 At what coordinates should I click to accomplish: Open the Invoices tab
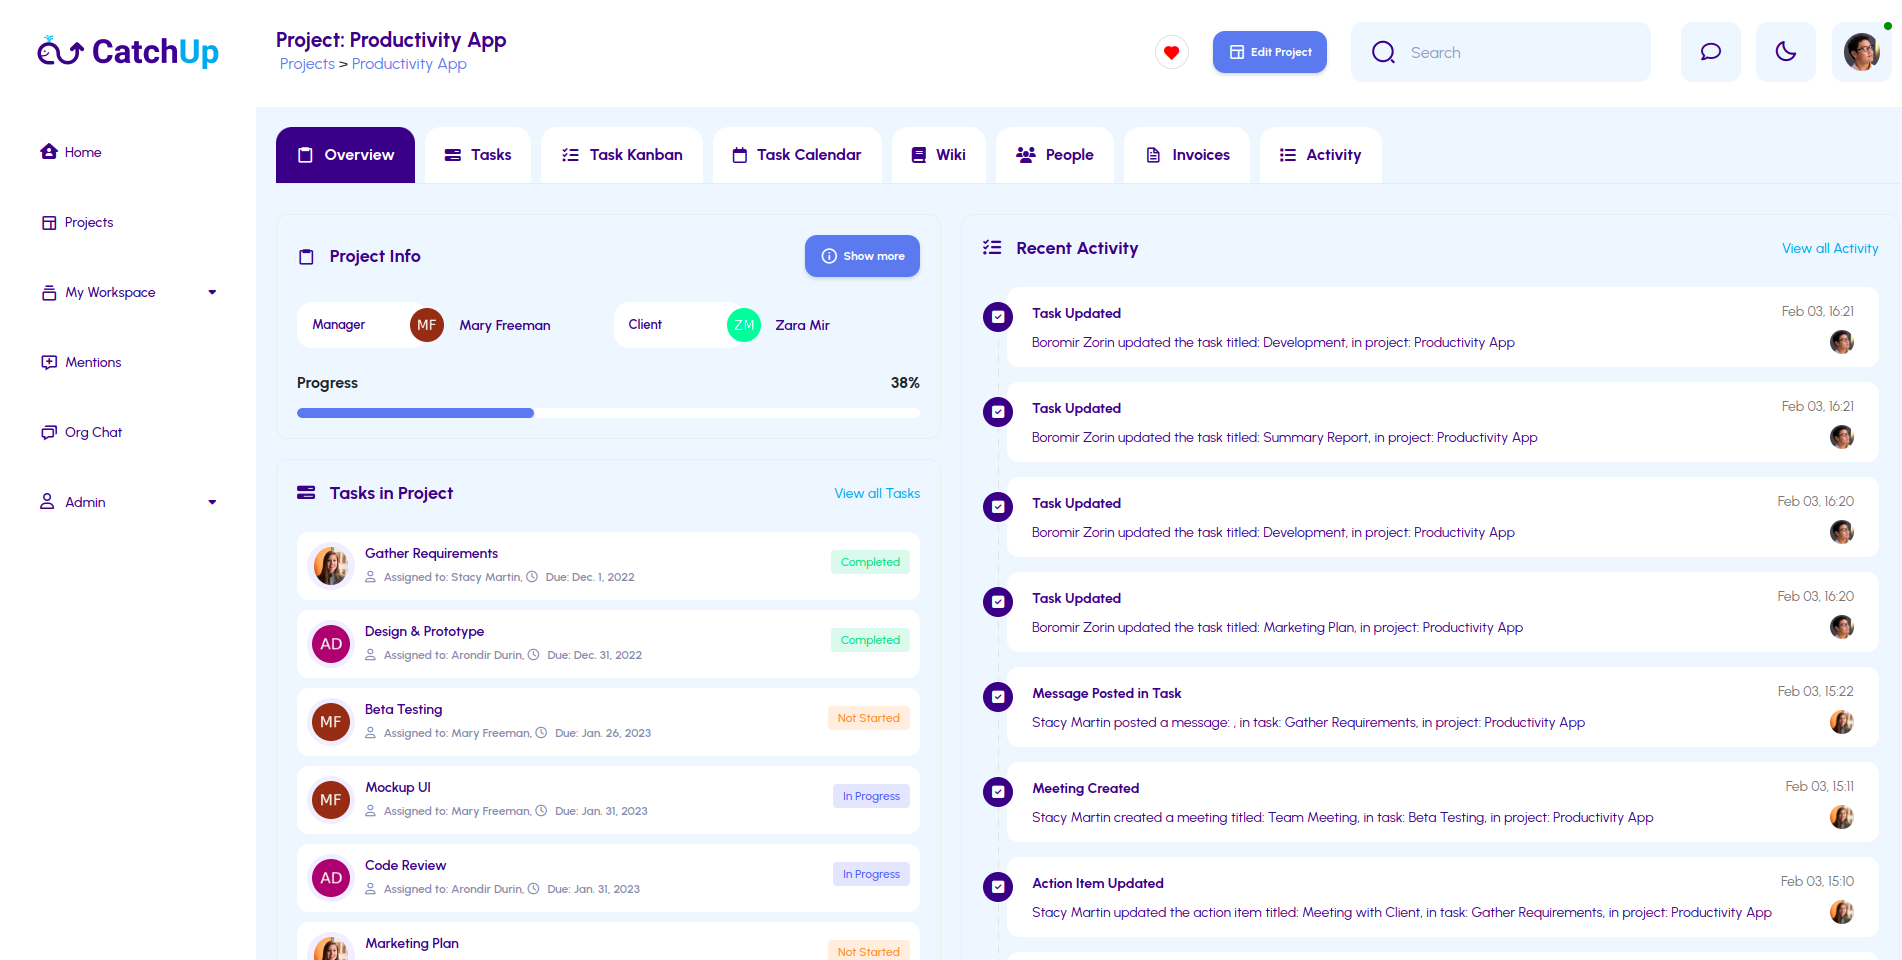click(1187, 155)
